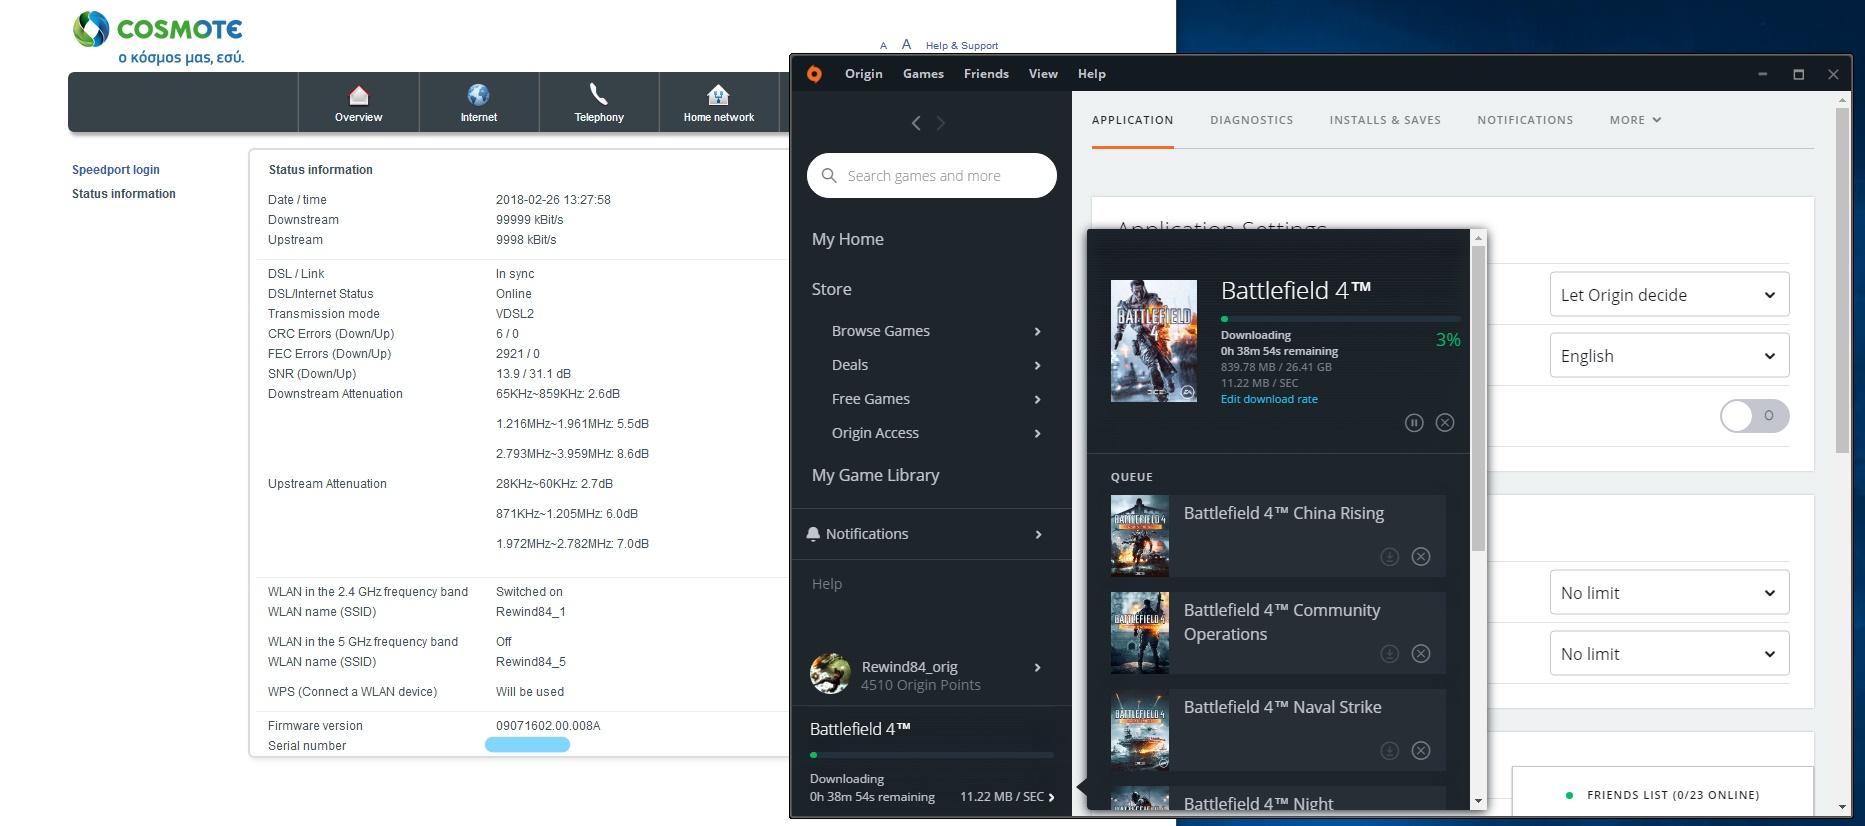Remove China Rising from queue
Viewport: 1865px width, 826px height.
[x=1420, y=557]
